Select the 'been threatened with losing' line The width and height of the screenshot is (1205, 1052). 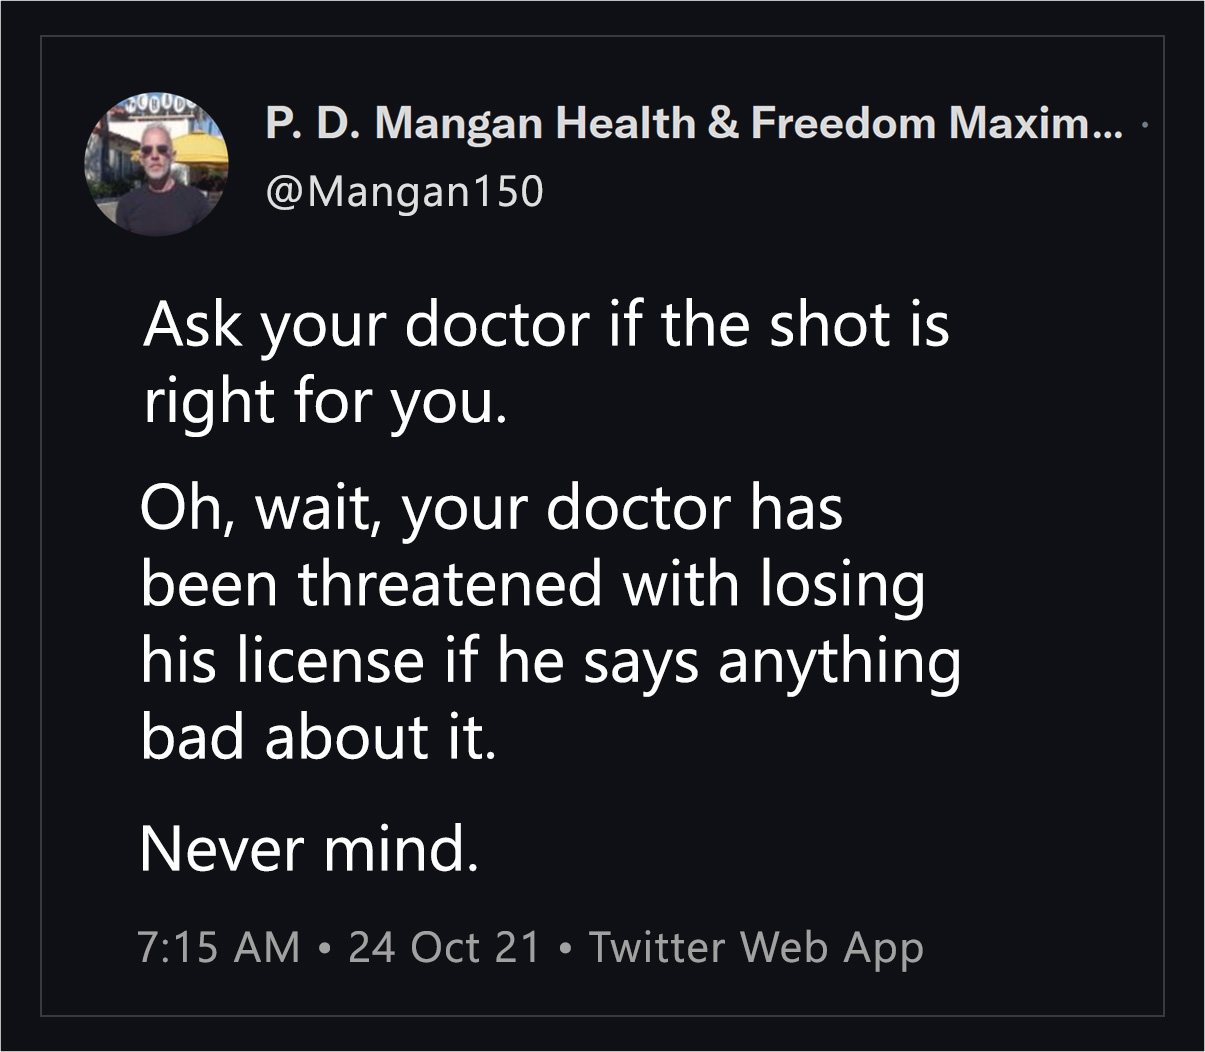pyautogui.click(x=532, y=584)
